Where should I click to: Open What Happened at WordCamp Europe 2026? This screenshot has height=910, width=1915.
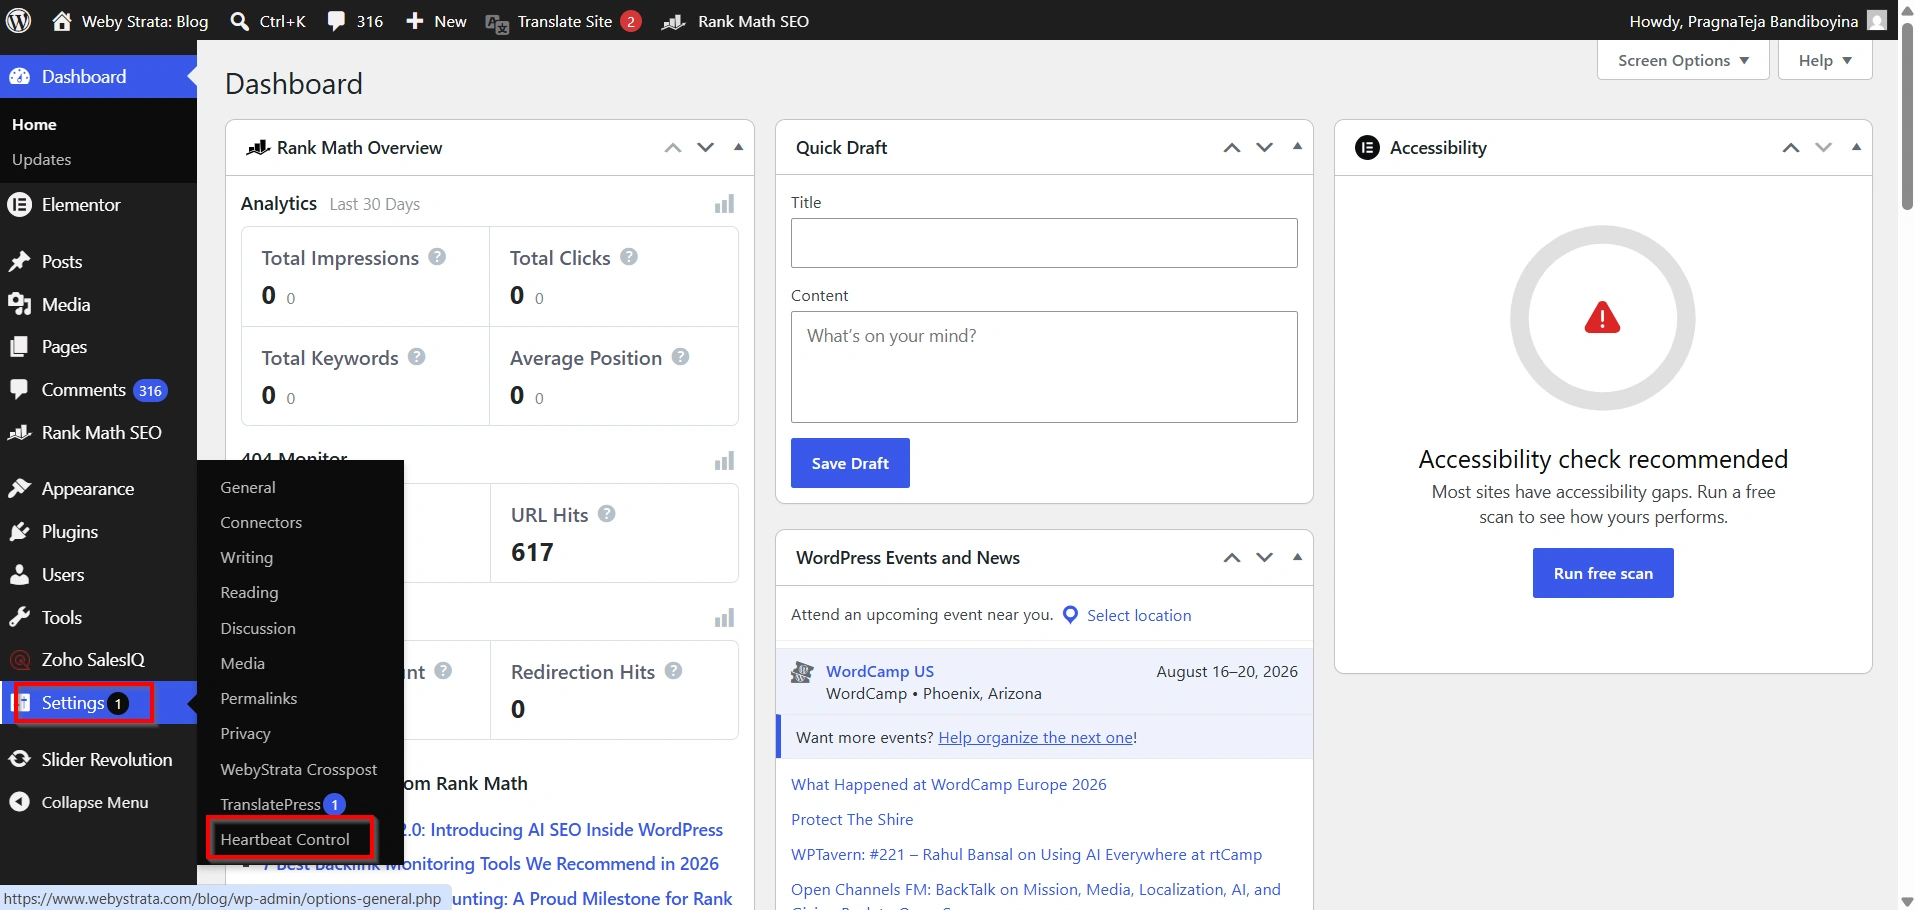click(949, 785)
